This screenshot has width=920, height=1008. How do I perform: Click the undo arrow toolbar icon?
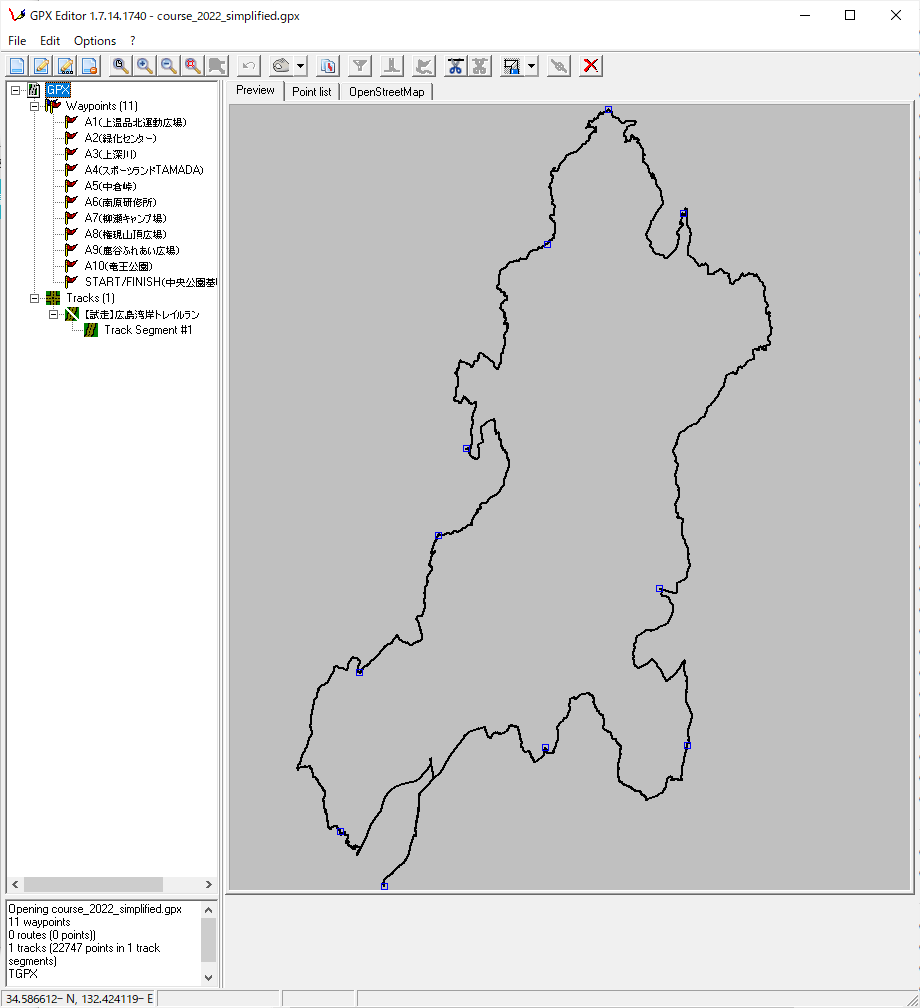(249, 66)
